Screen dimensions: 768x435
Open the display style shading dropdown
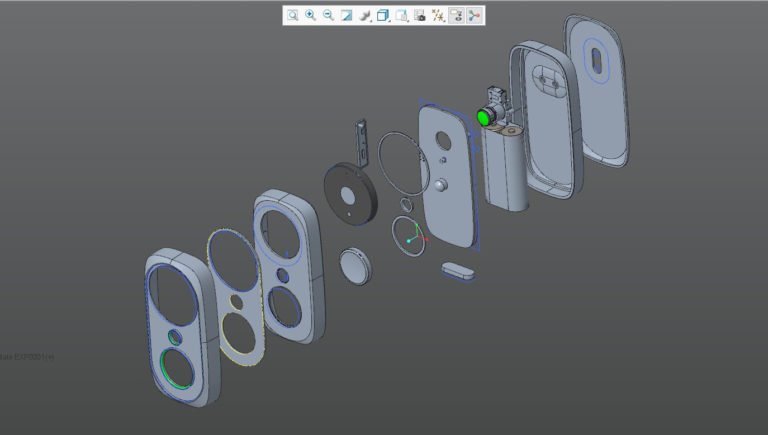[x=365, y=15]
